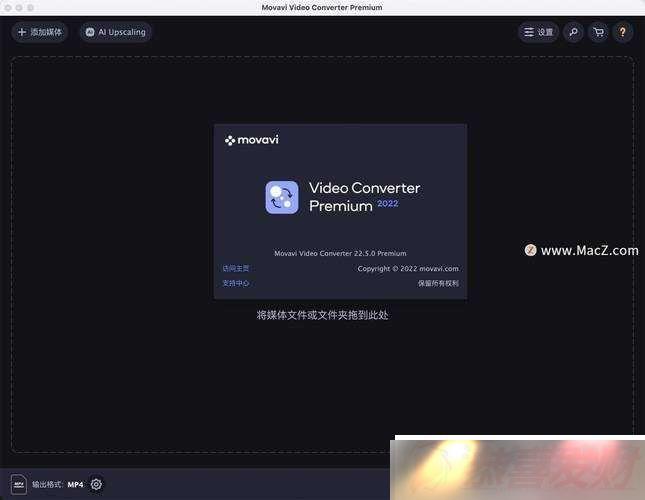Click the MP4 output format file icon
645x500 pixels.
19,484
